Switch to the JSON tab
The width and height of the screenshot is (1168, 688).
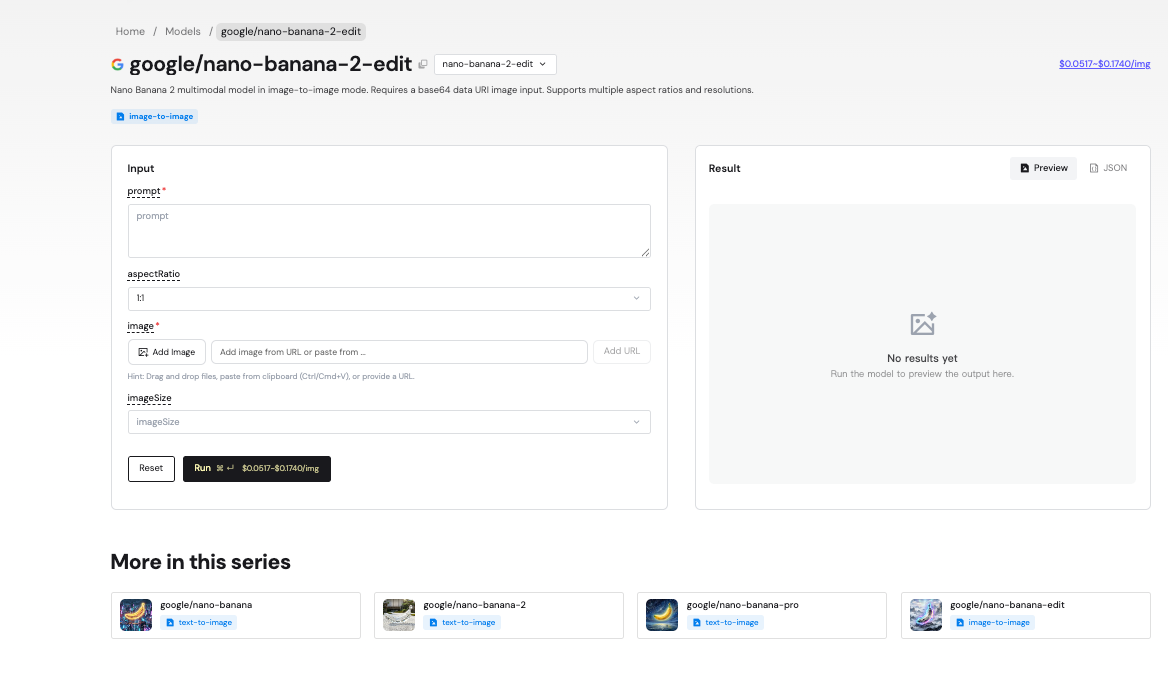tap(1108, 168)
